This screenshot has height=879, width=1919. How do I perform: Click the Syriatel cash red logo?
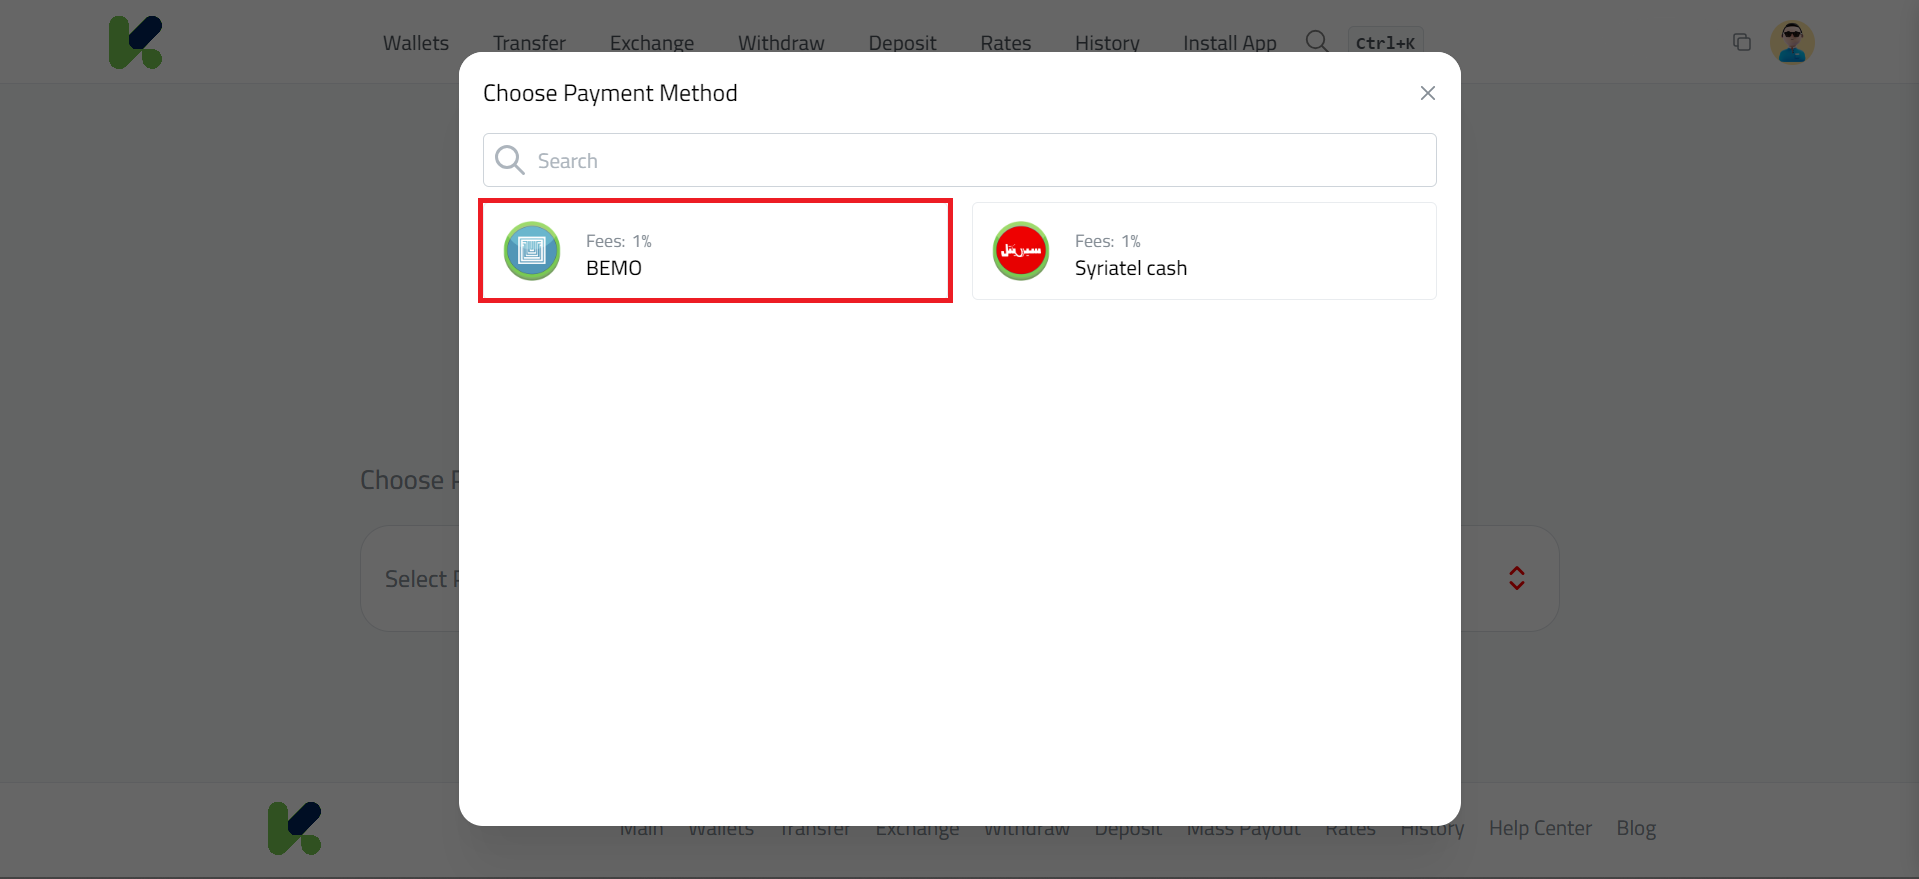1021,251
